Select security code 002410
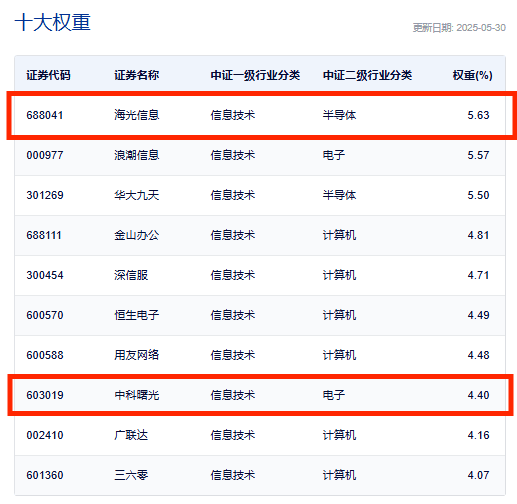Image resolution: width=517 pixels, height=504 pixels. tap(45, 435)
